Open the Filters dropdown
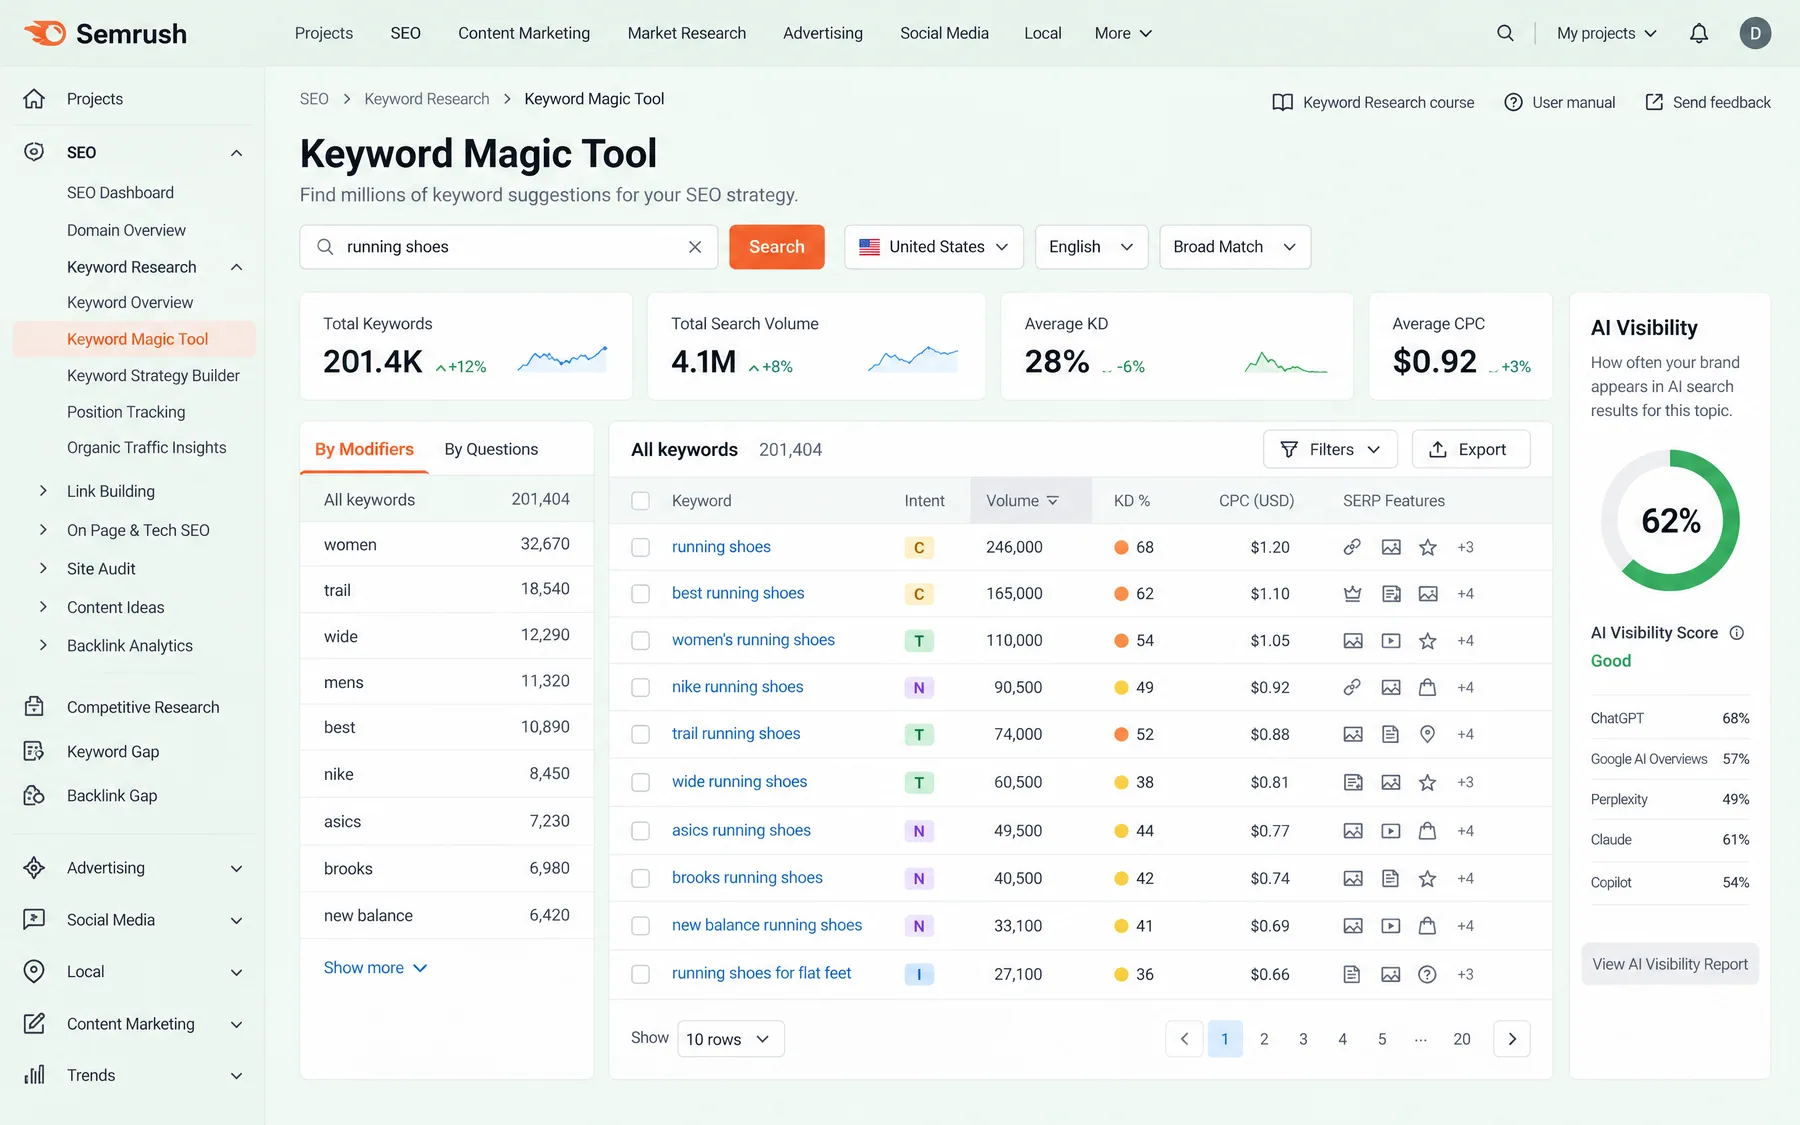 click(1330, 450)
